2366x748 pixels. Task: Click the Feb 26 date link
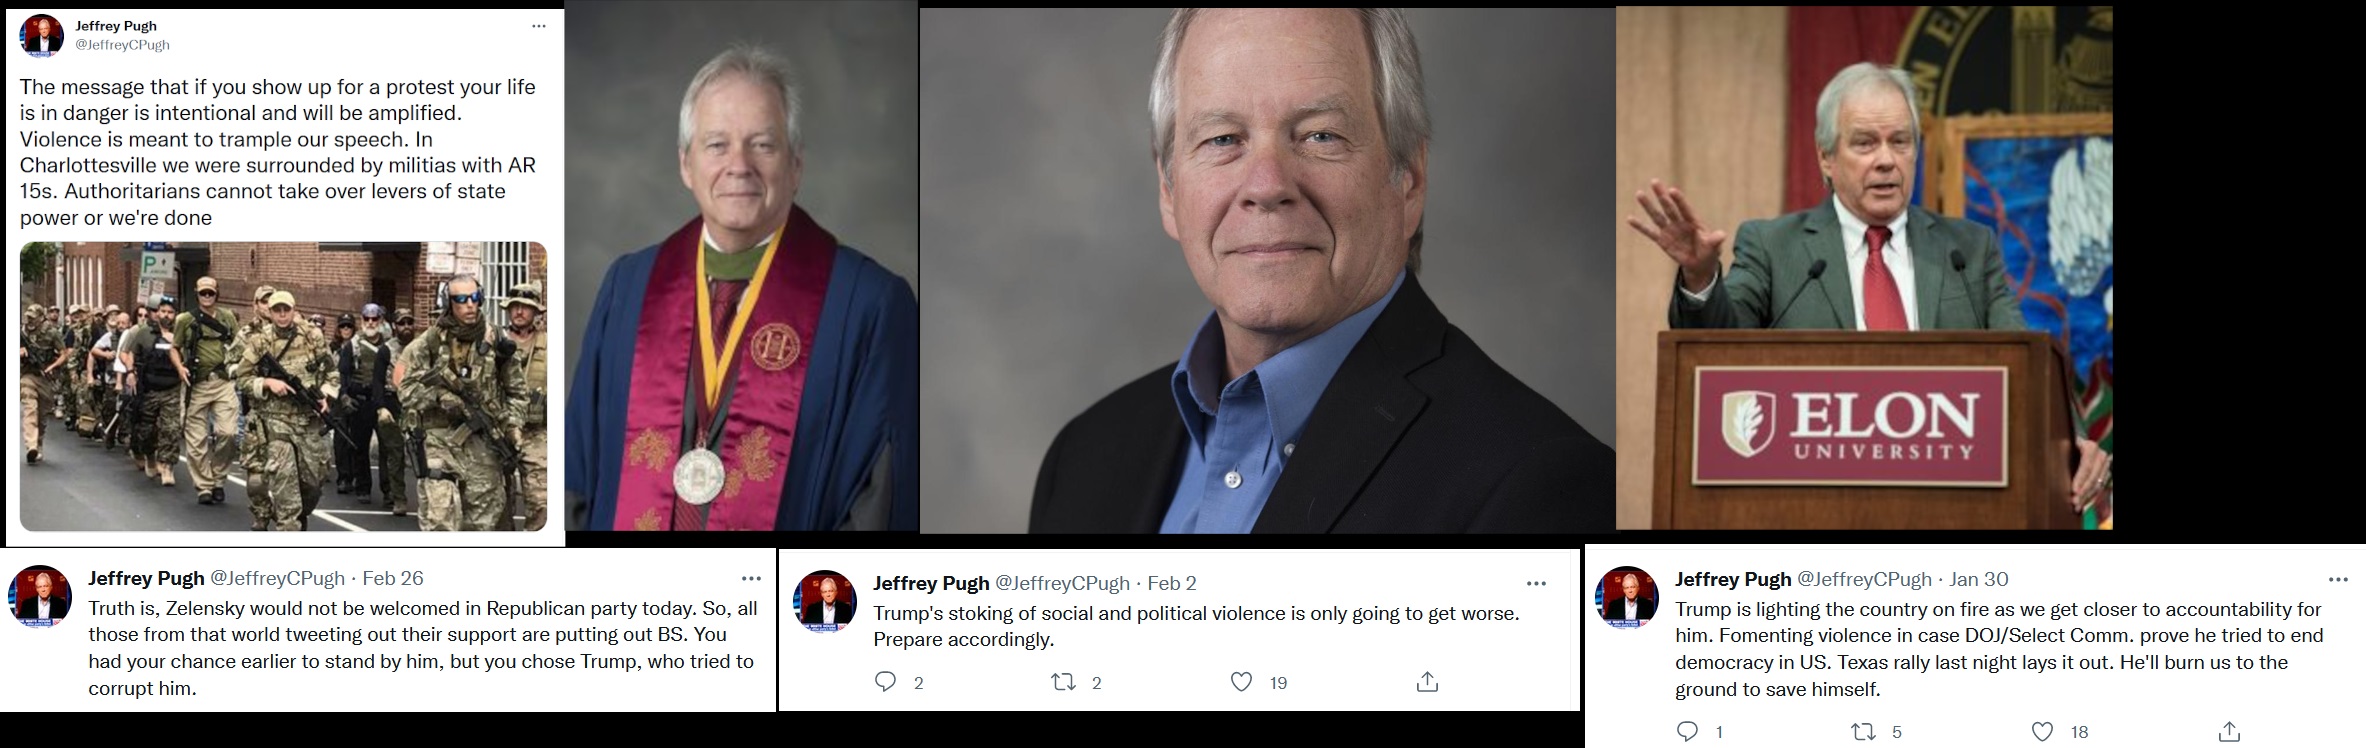tap(392, 578)
